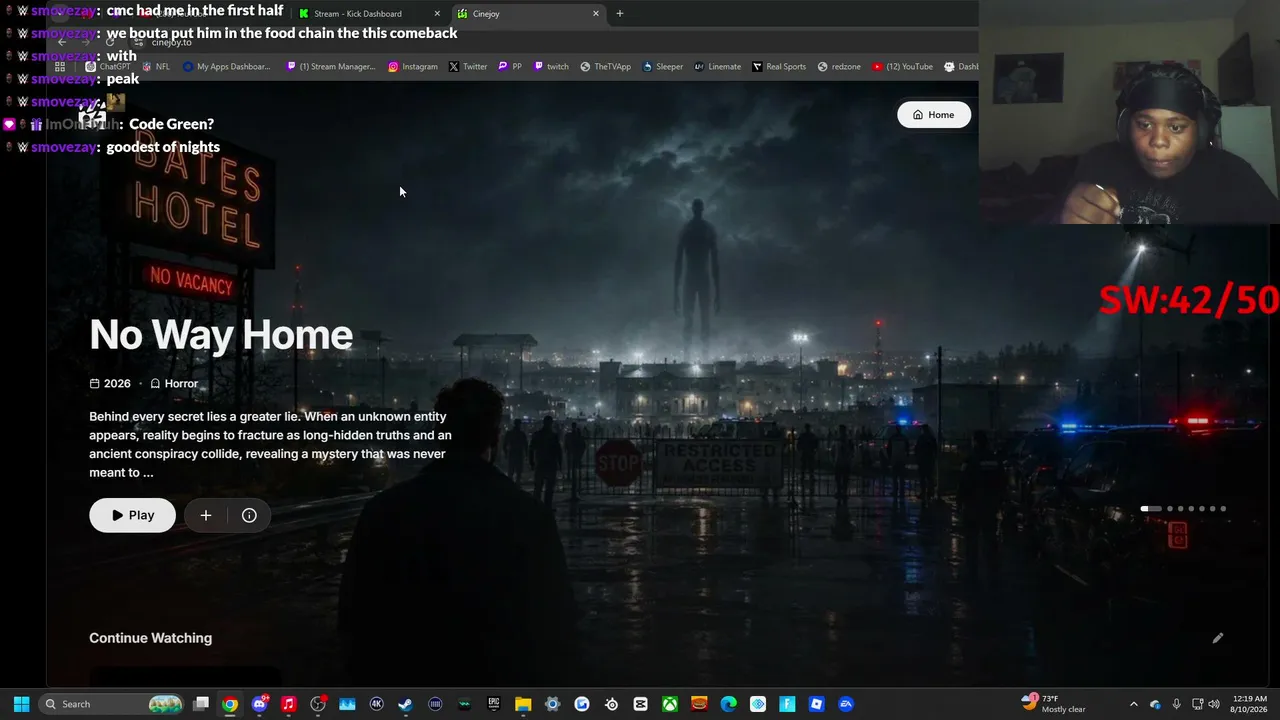The width and height of the screenshot is (1280, 720).
Task: Open Steam from the taskbar
Action: pyautogui.click(x=406, y=704)
